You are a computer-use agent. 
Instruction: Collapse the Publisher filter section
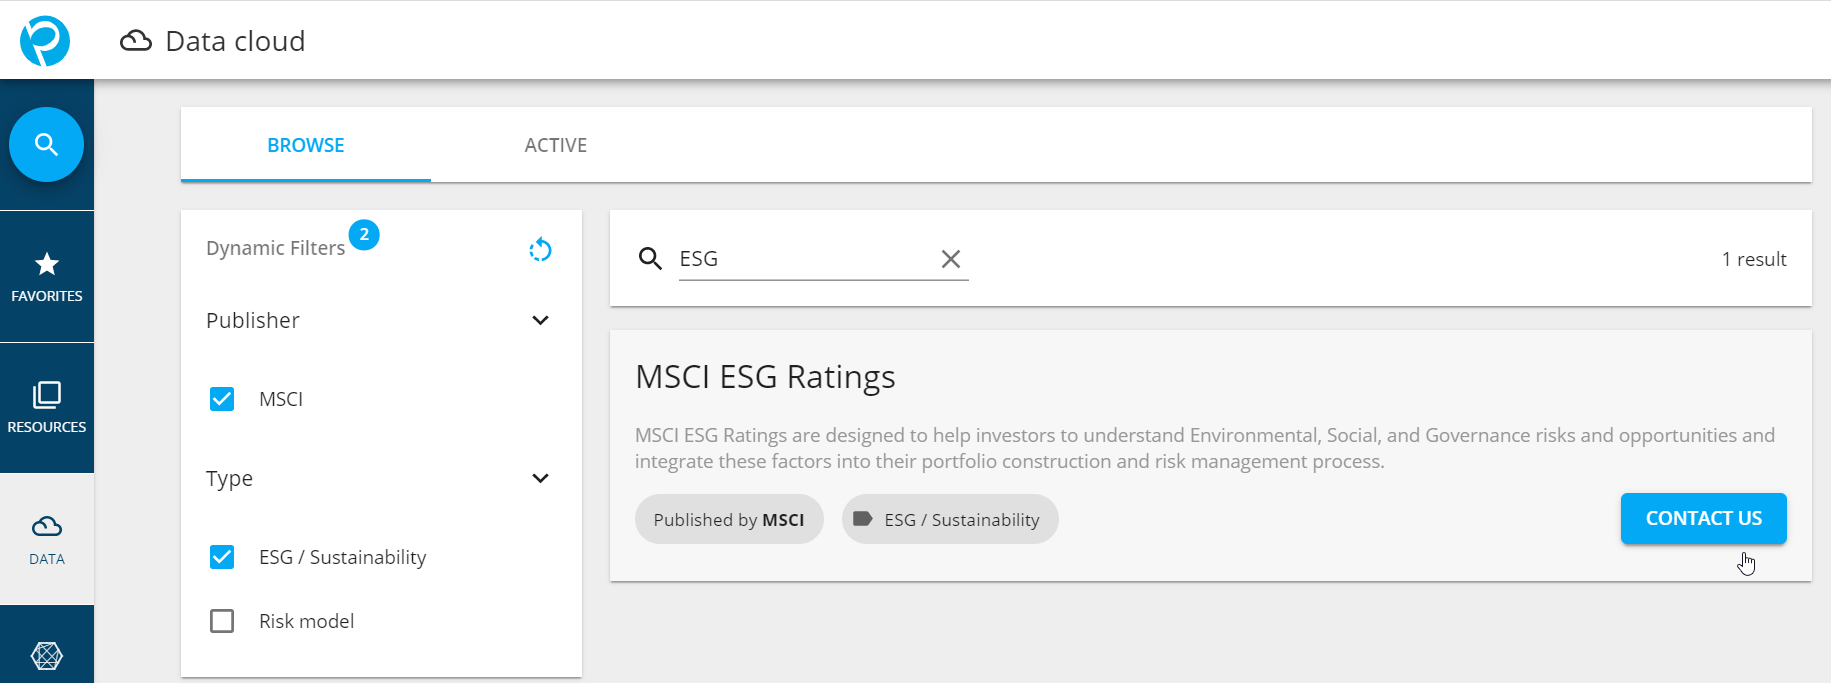pos(540,321)
